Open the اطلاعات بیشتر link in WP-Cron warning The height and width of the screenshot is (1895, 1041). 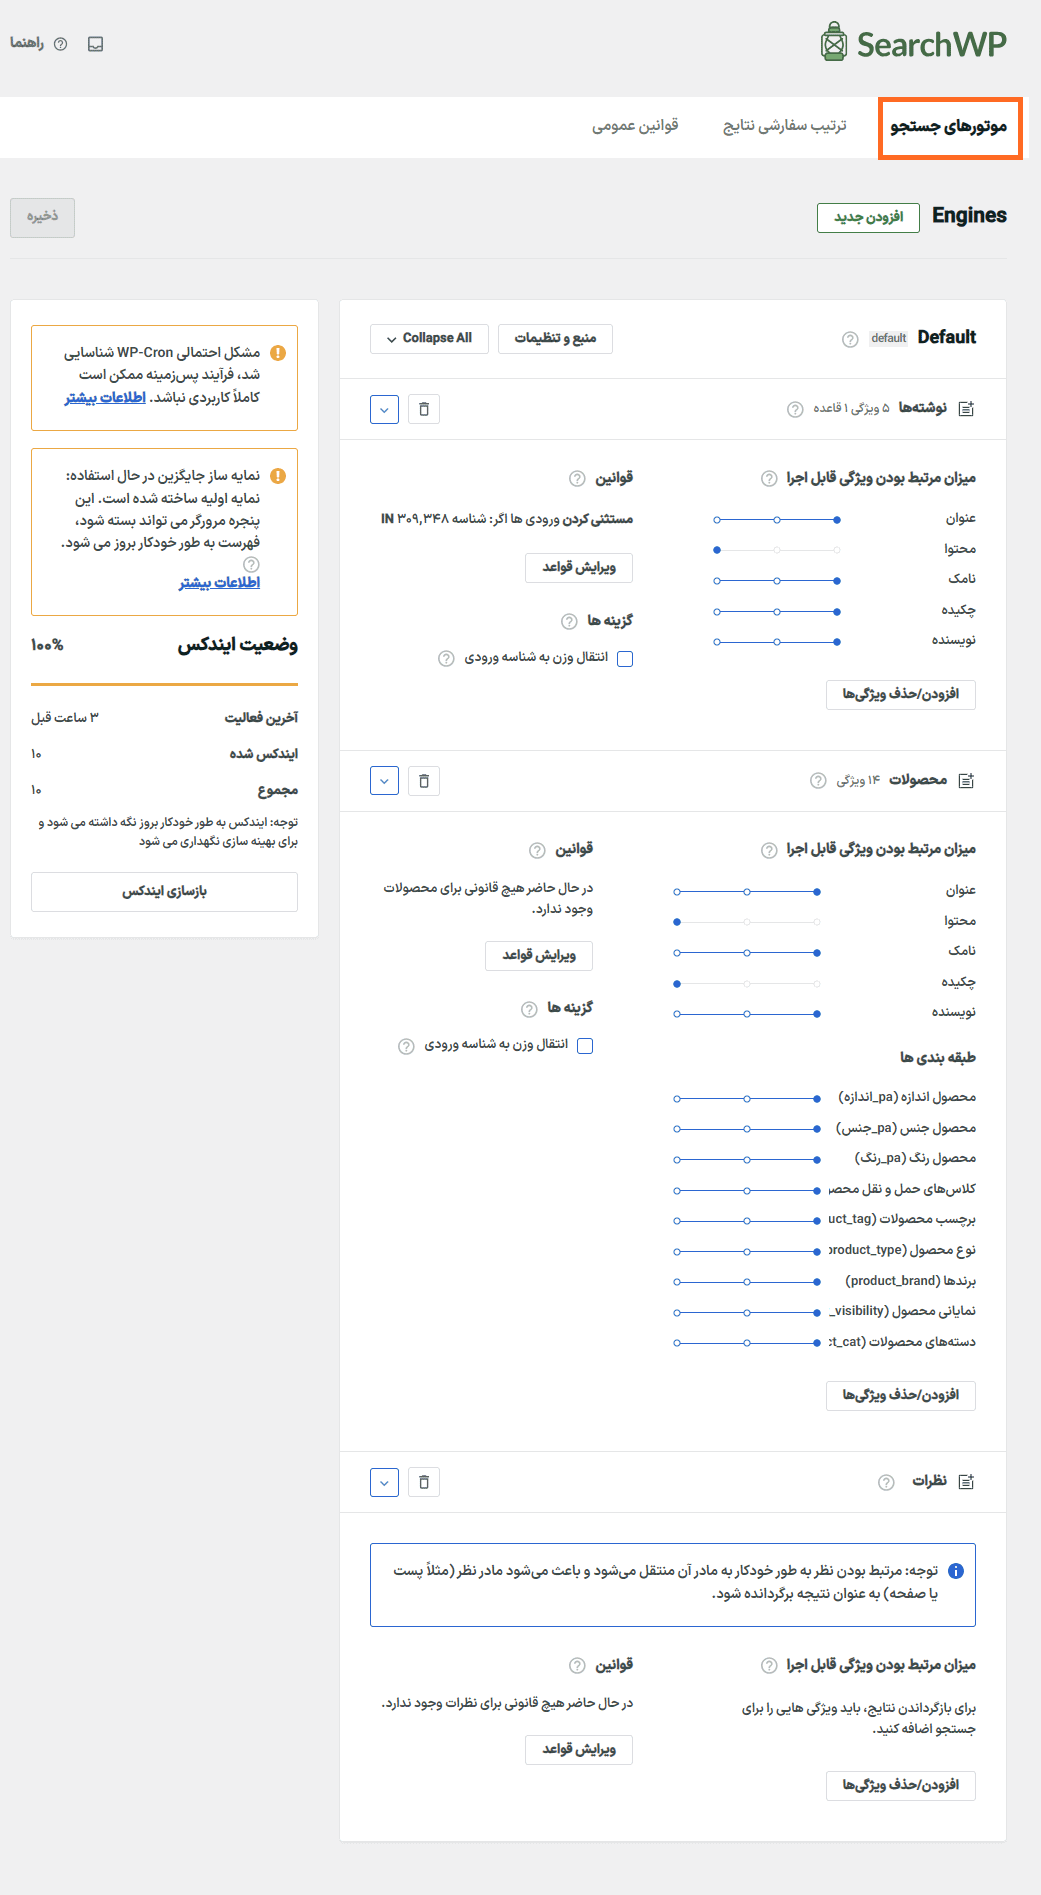105,398
